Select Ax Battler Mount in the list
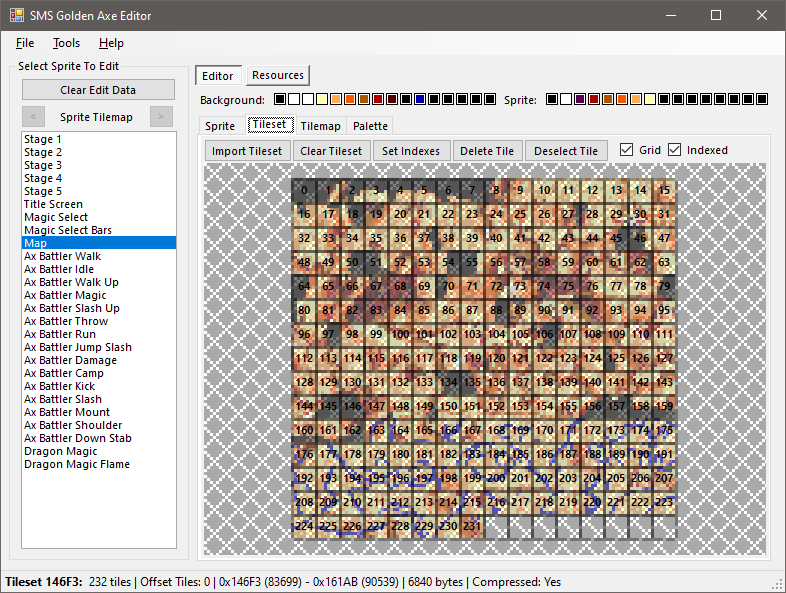This screenshot has width=786, height=593. (x=99, y=413)
